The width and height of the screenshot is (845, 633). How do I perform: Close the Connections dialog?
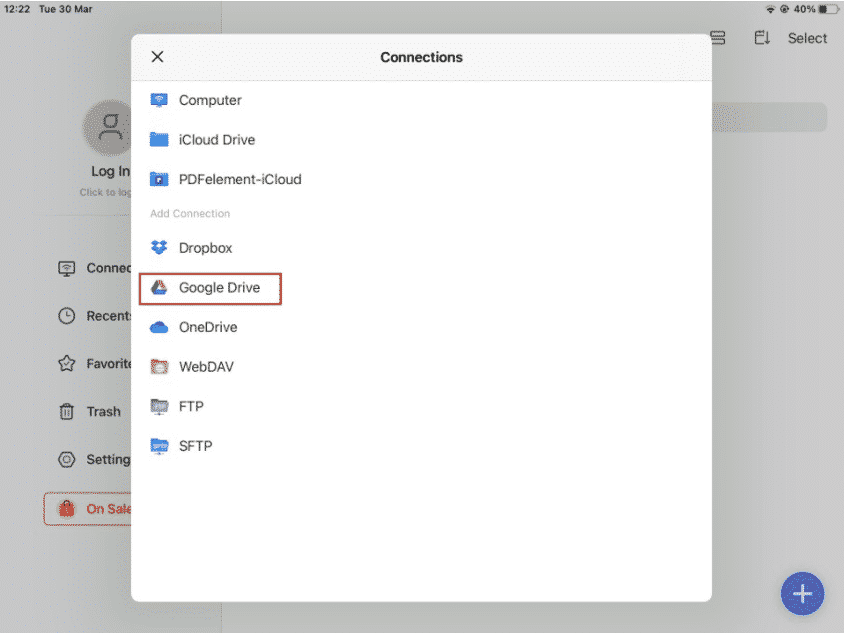click(x=157, y=57)
